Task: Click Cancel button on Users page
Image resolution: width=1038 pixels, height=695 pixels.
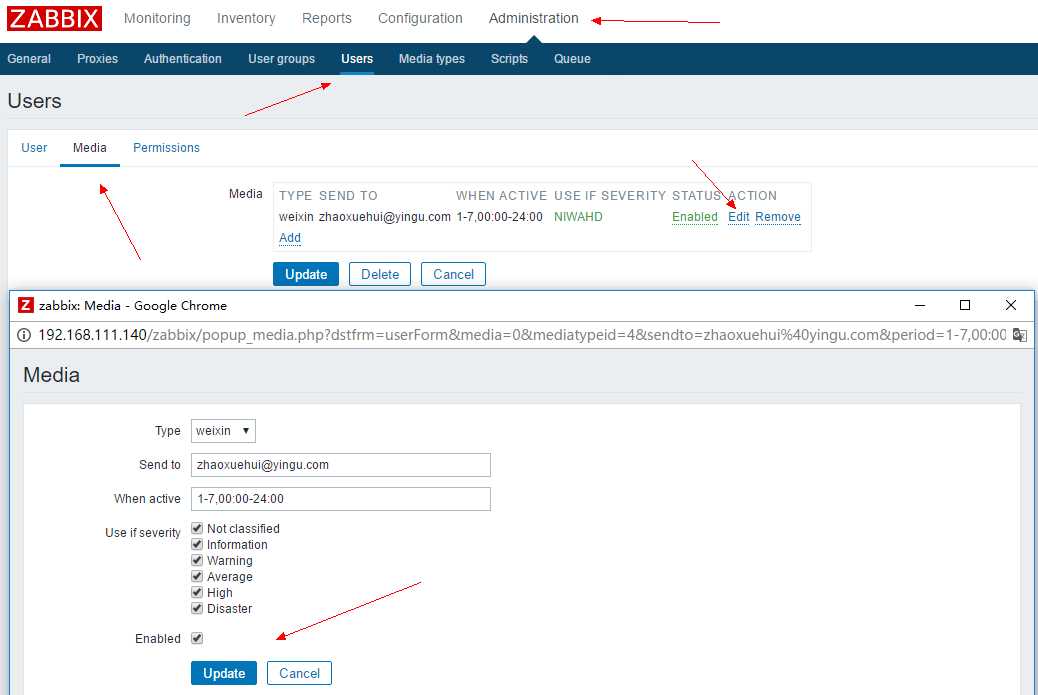Action: click(x=453, y=274)
